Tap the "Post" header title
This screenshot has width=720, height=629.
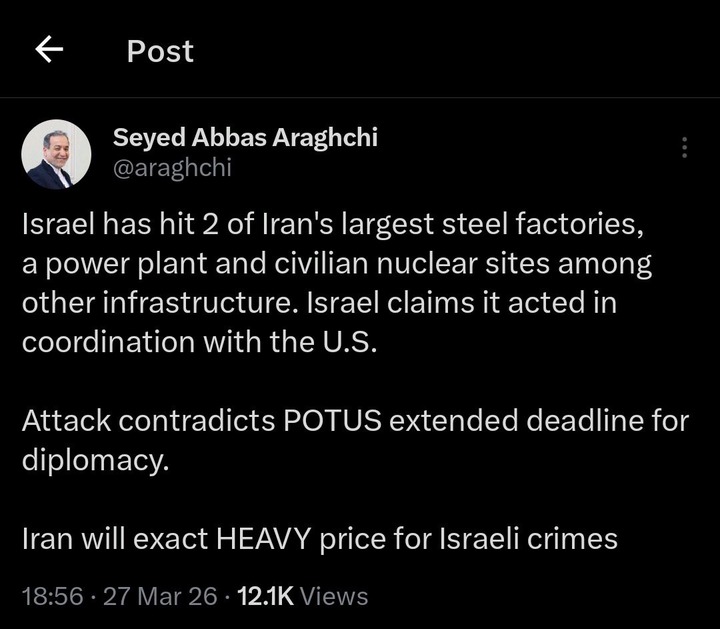point(160,51)
